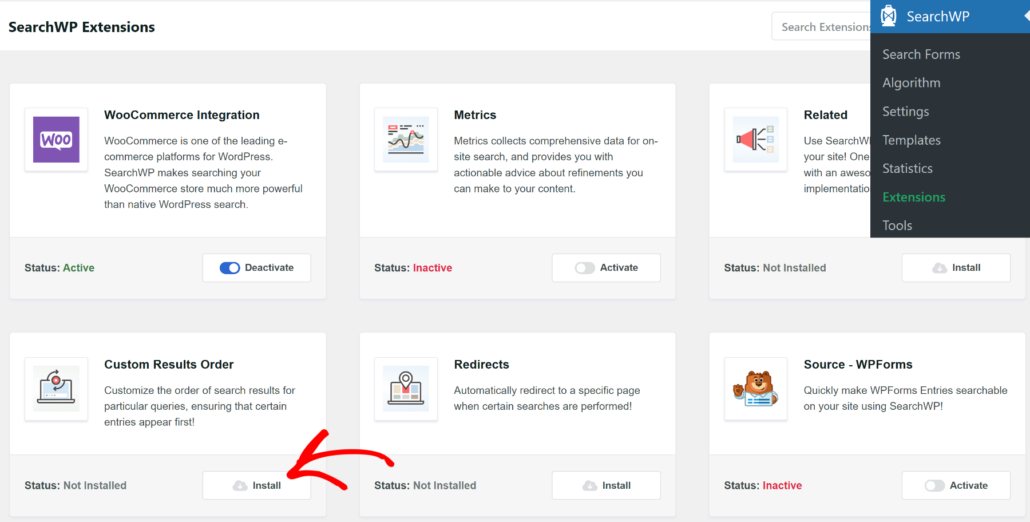Click the Redirects card title

[x=481, y=364]
